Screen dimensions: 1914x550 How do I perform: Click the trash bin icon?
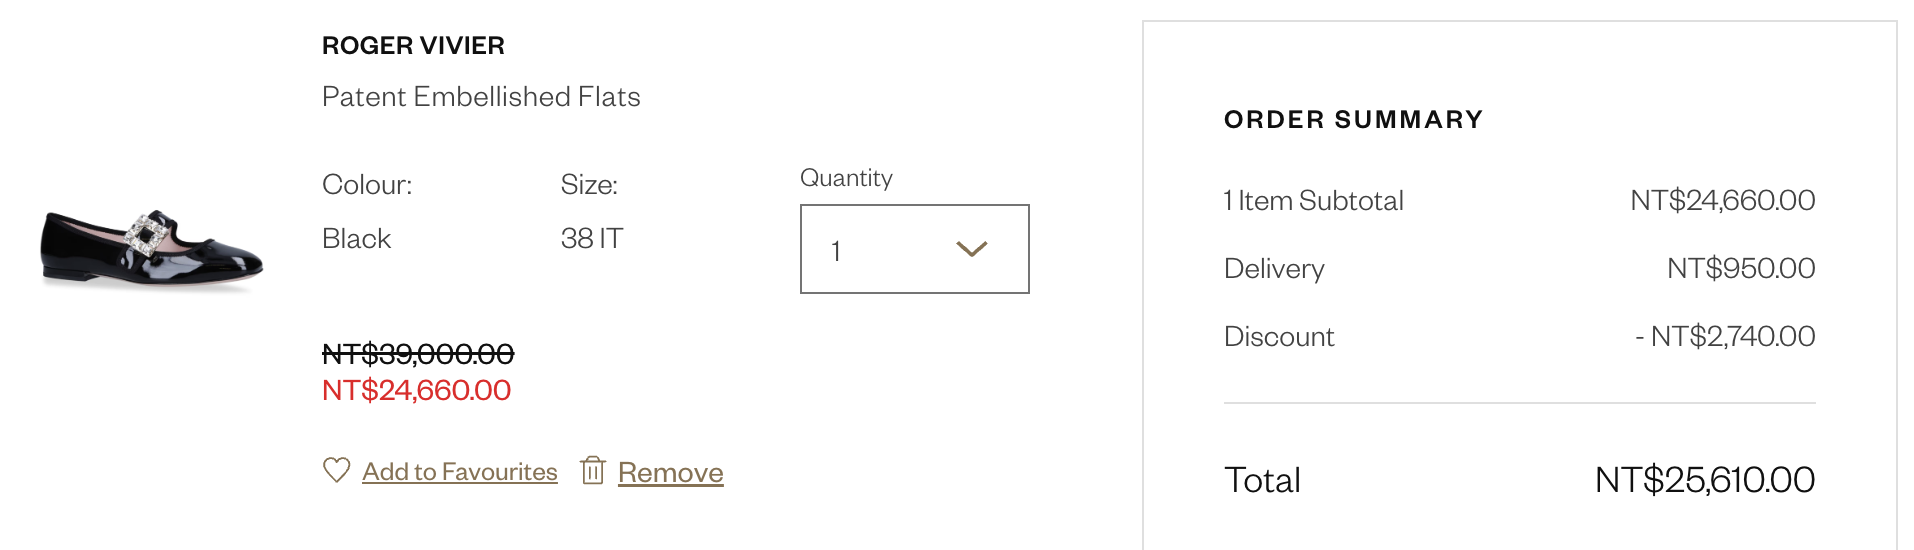click(x=593, y=470)
